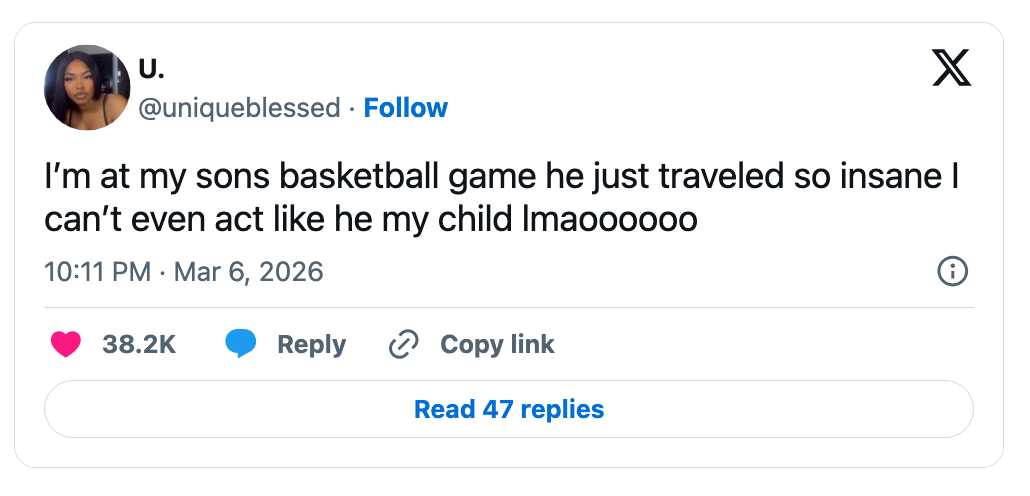Viewport: 1030px width, 496px height.
Task: Click the display name "U."
Action: pyautogui.click(x=151, y=70)
